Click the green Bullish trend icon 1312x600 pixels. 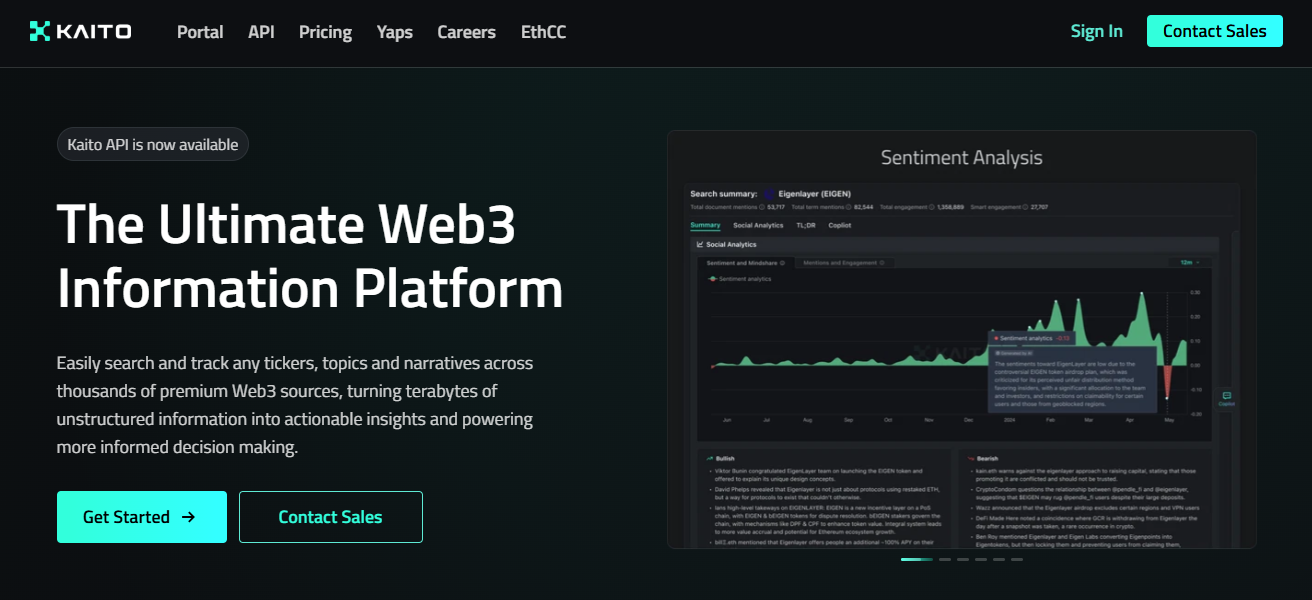(709, 459)
